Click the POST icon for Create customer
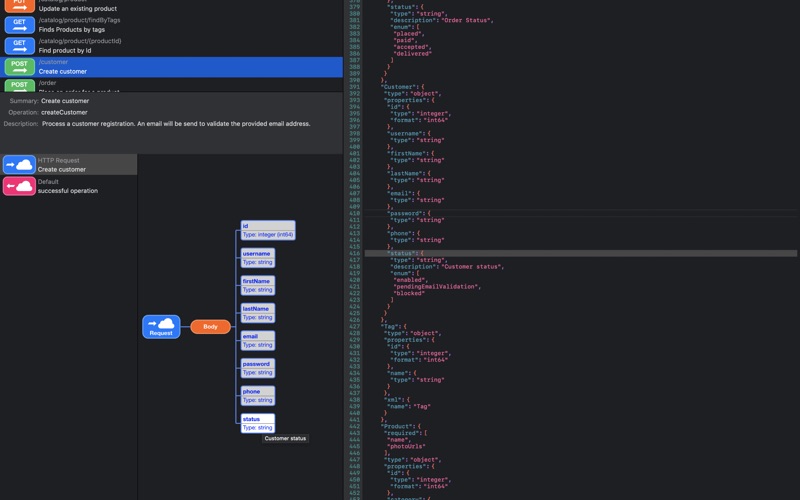 [19, 67]
